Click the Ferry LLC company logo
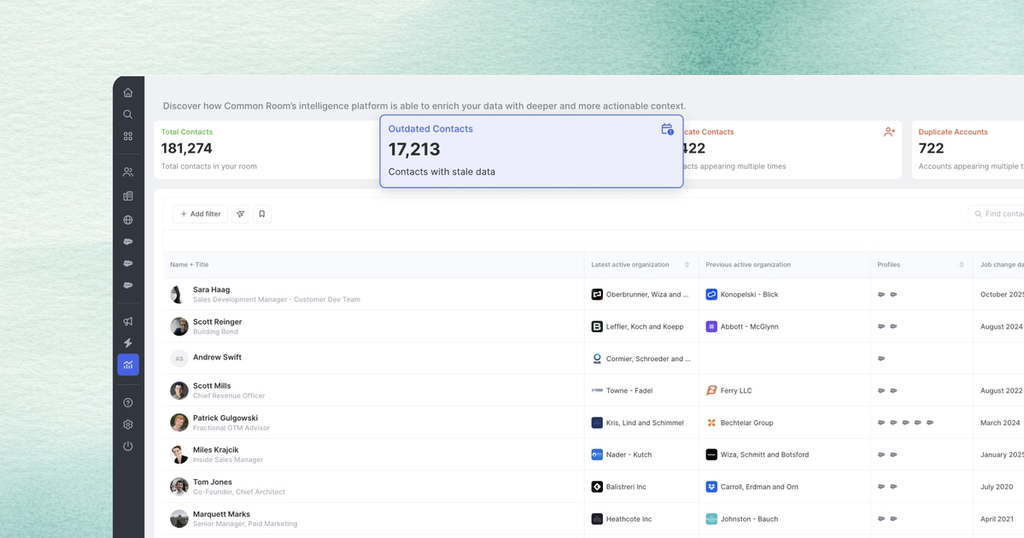 pyautogui.click(x=711, y=390)
